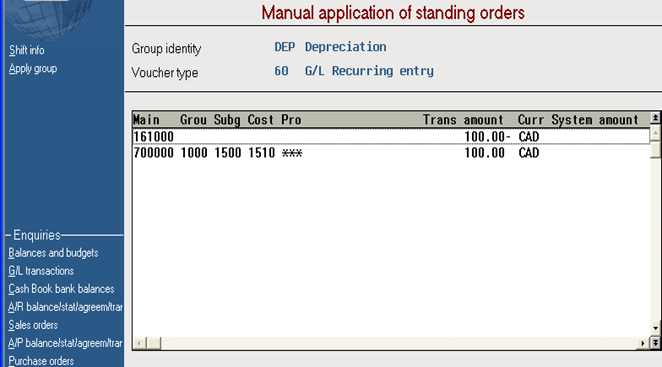Click the horizontal scrollbar left arrow

[140, 343]
